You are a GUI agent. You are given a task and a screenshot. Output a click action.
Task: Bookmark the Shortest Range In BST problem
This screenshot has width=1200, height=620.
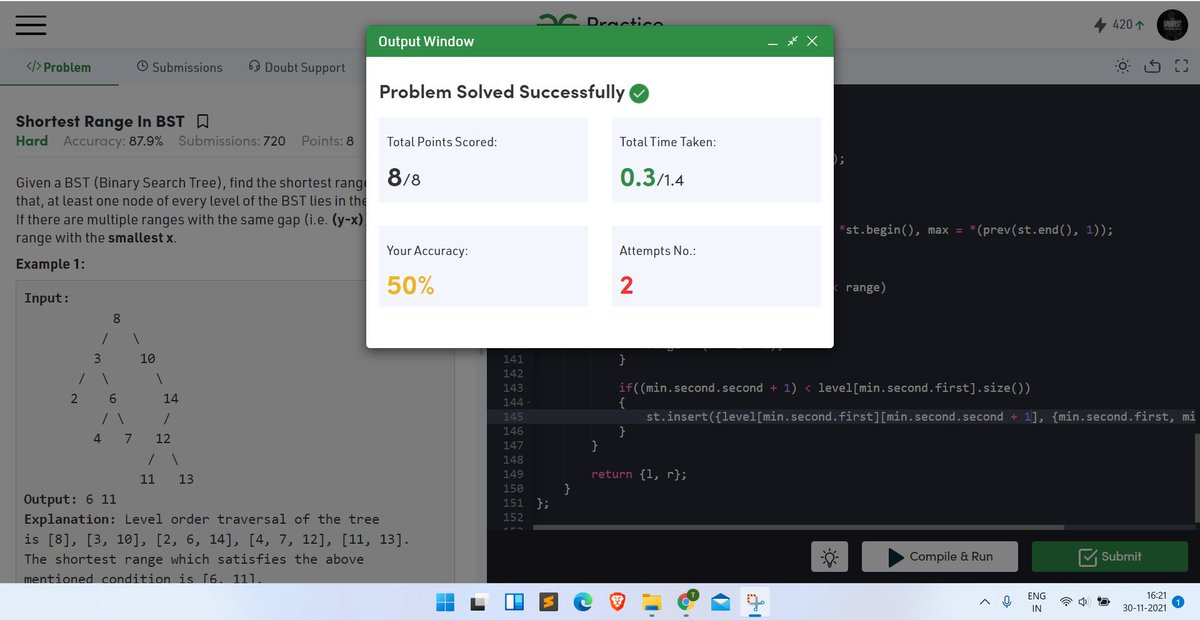(202, 120)
